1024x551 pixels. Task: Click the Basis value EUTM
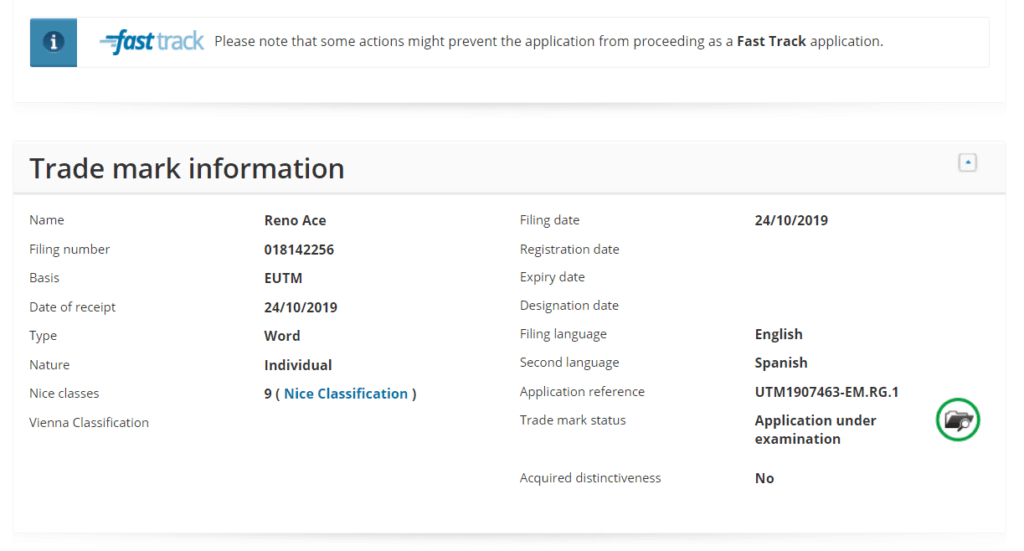click(283, 278)
